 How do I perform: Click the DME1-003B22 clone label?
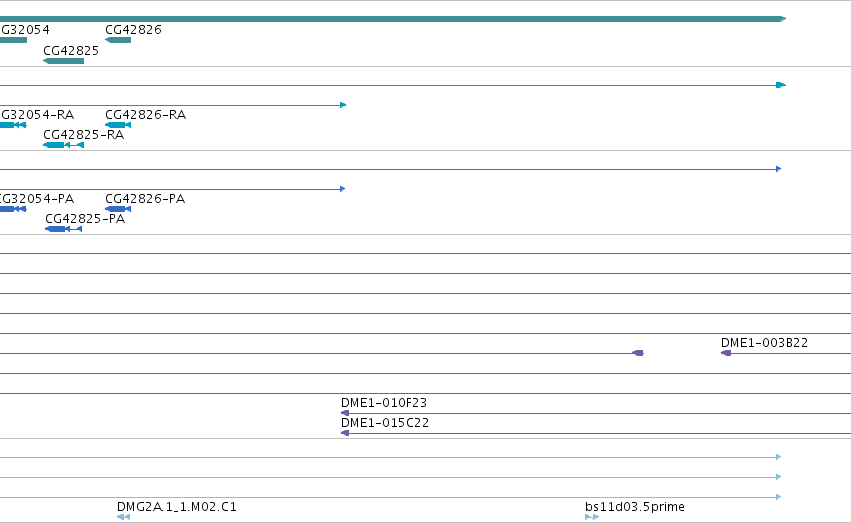pos(764,343)
